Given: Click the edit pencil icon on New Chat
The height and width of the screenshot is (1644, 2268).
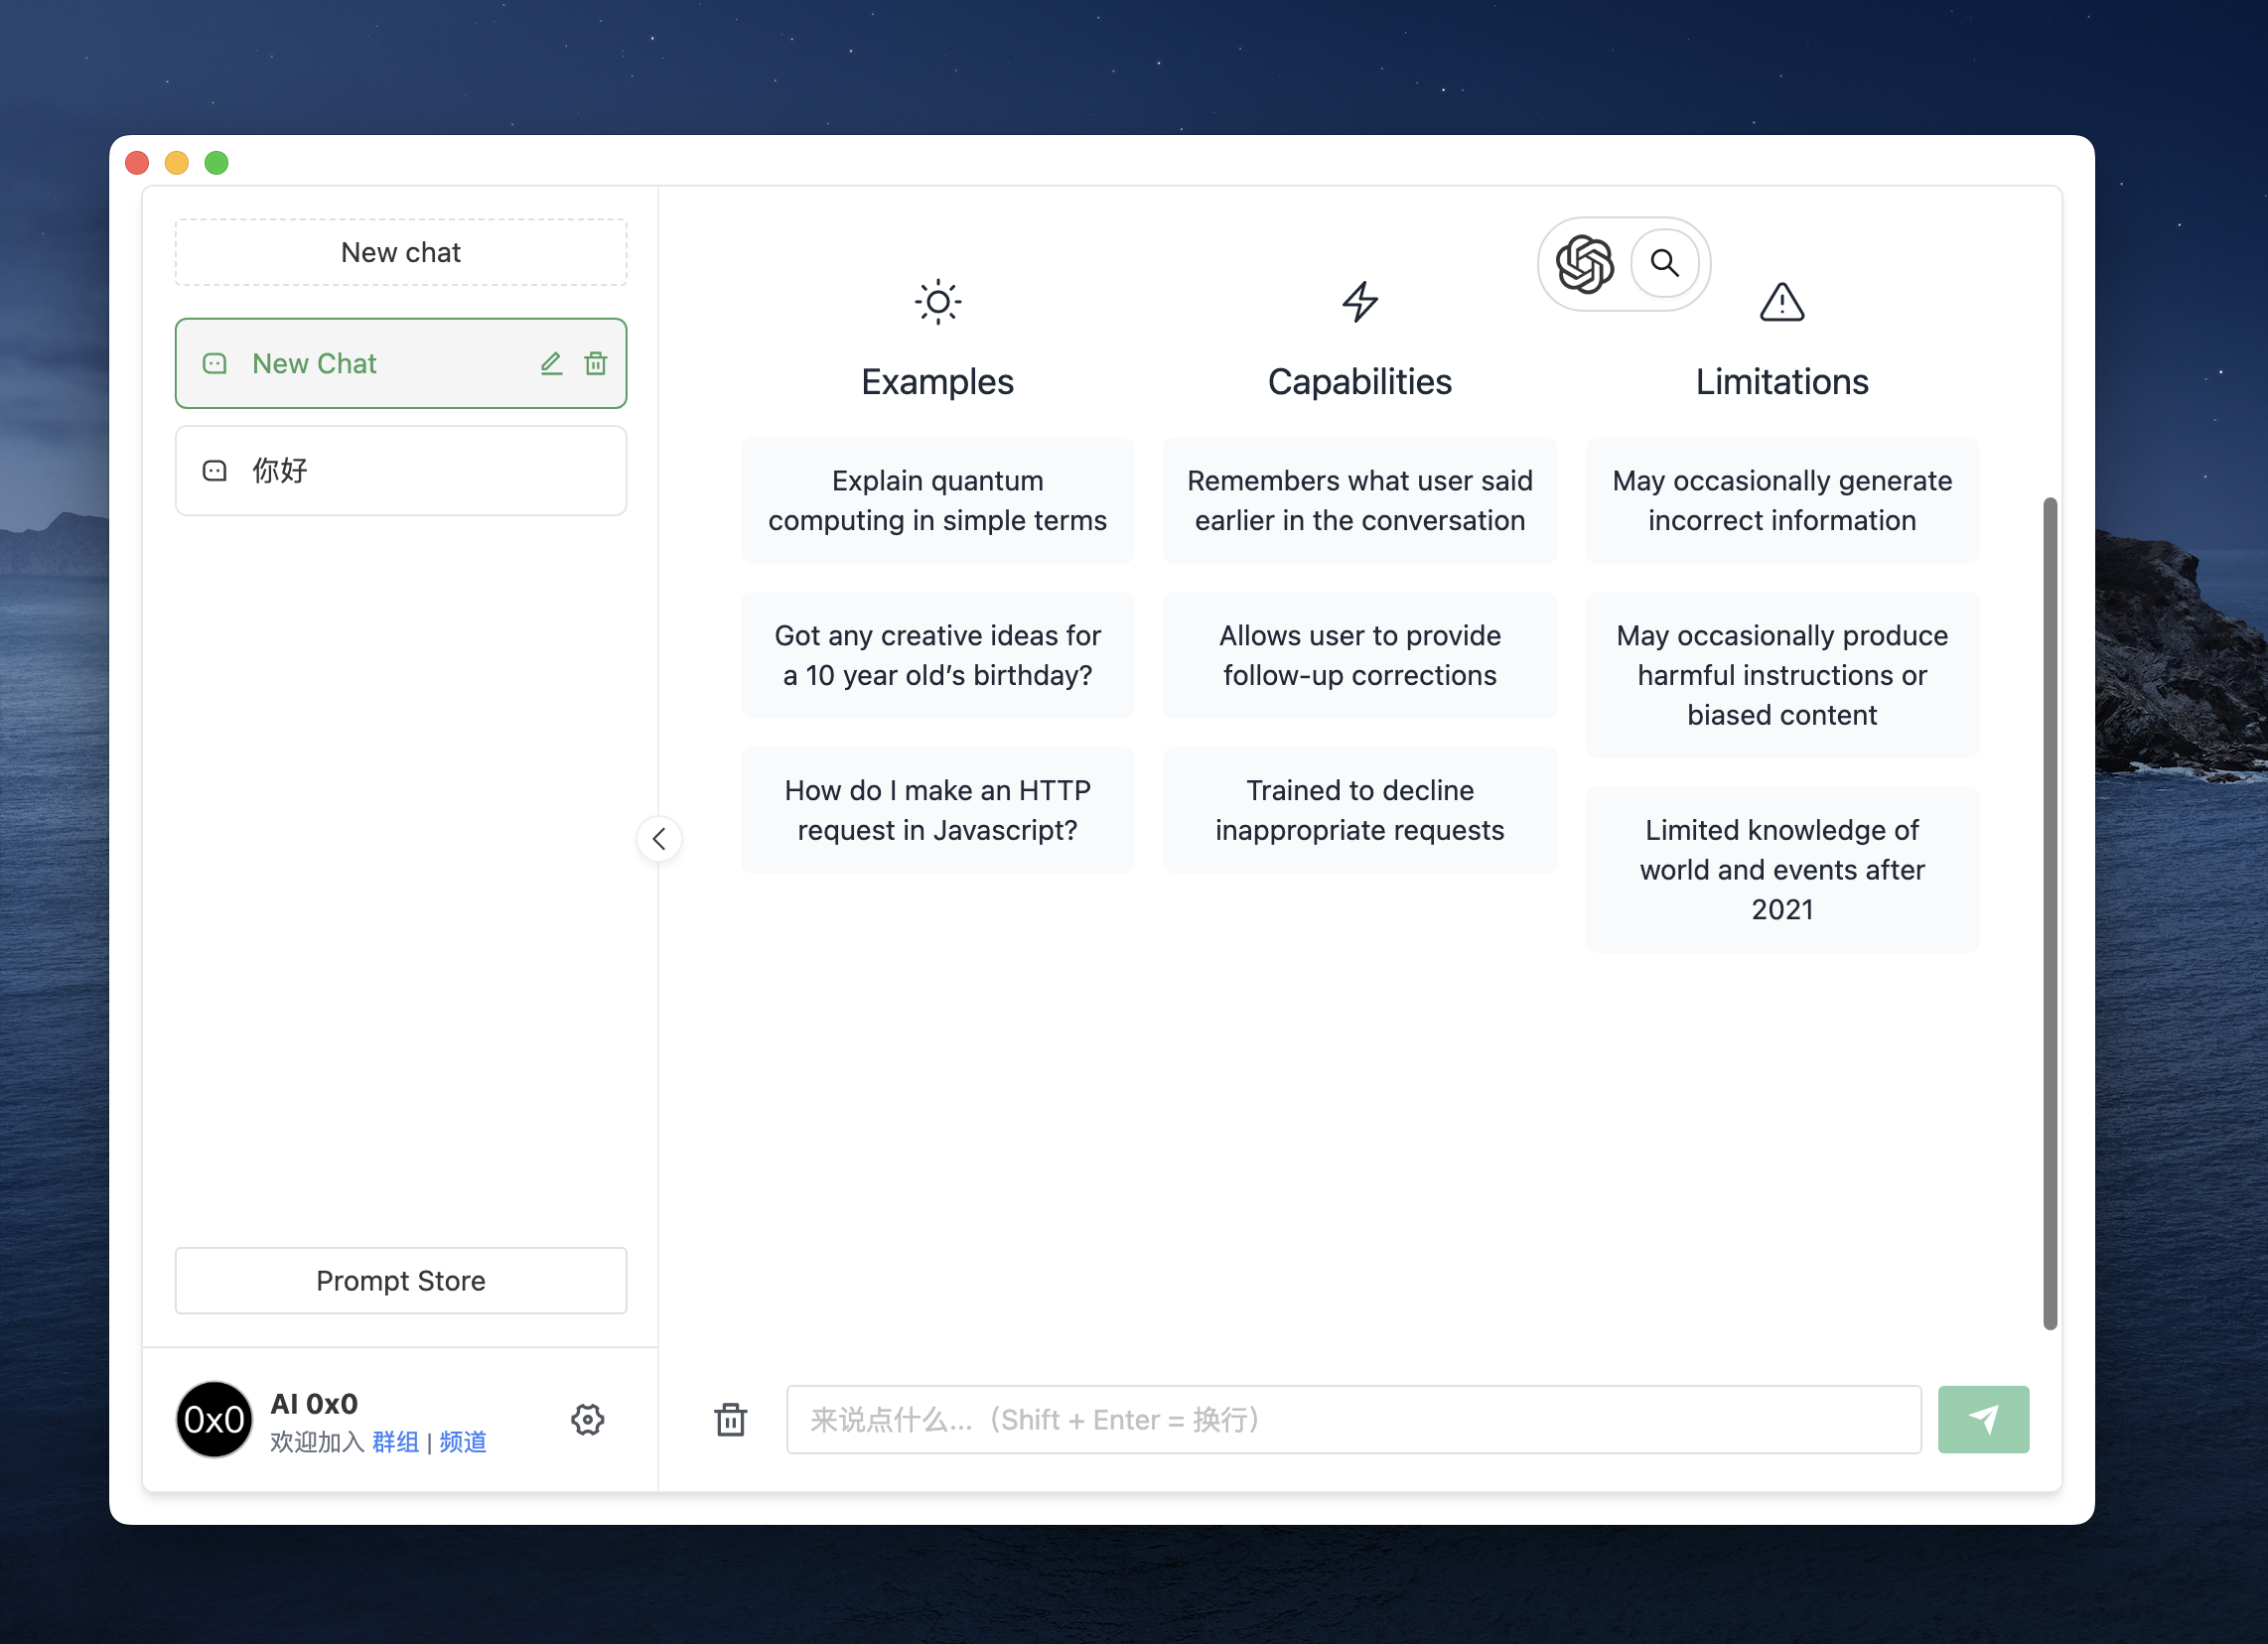Looking at the screenshot, I should click(x=551, y=364).
